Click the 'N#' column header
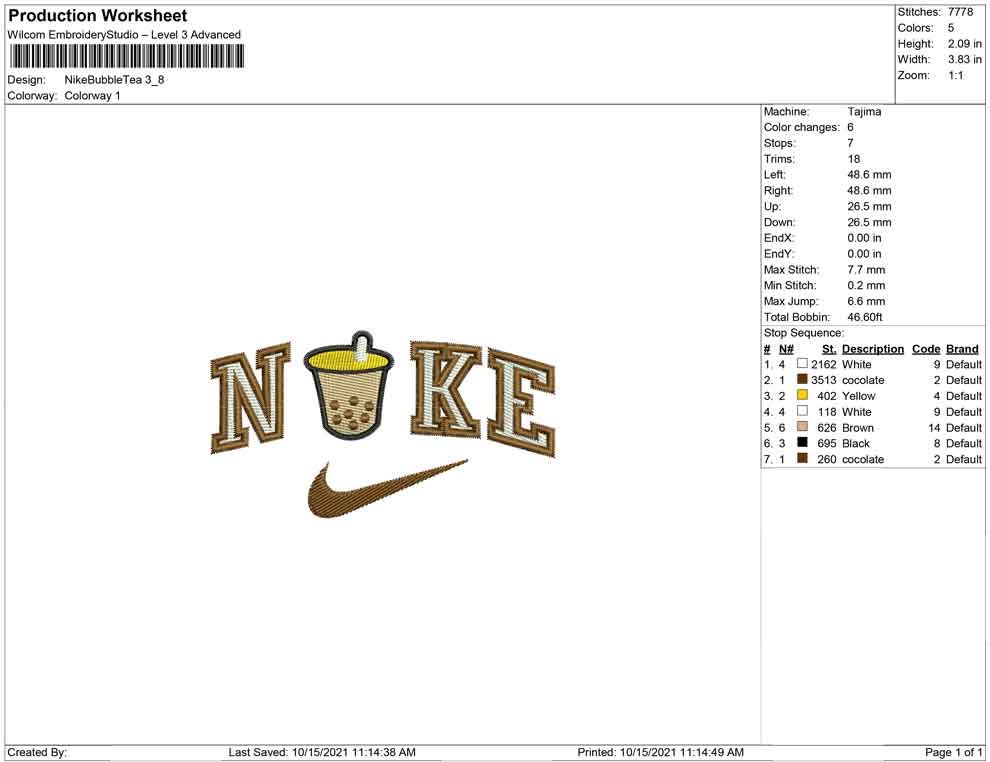990x762 pixels. click(786, 348)
